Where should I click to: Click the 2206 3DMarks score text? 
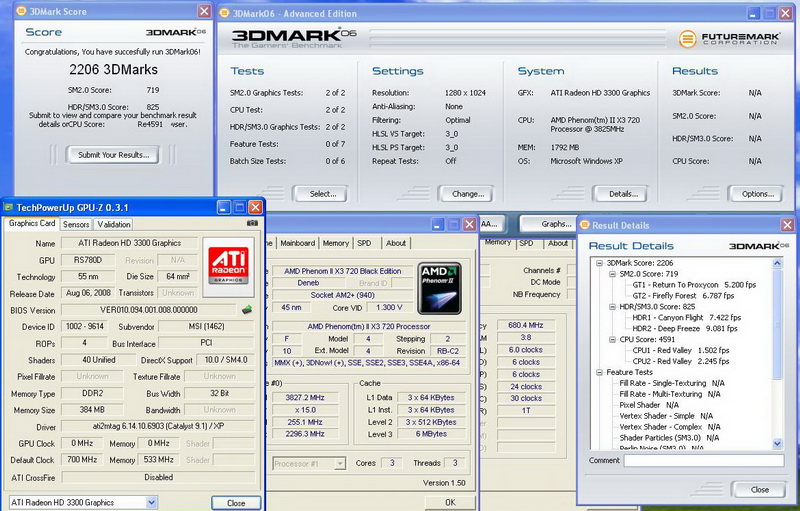pos(113,69)
